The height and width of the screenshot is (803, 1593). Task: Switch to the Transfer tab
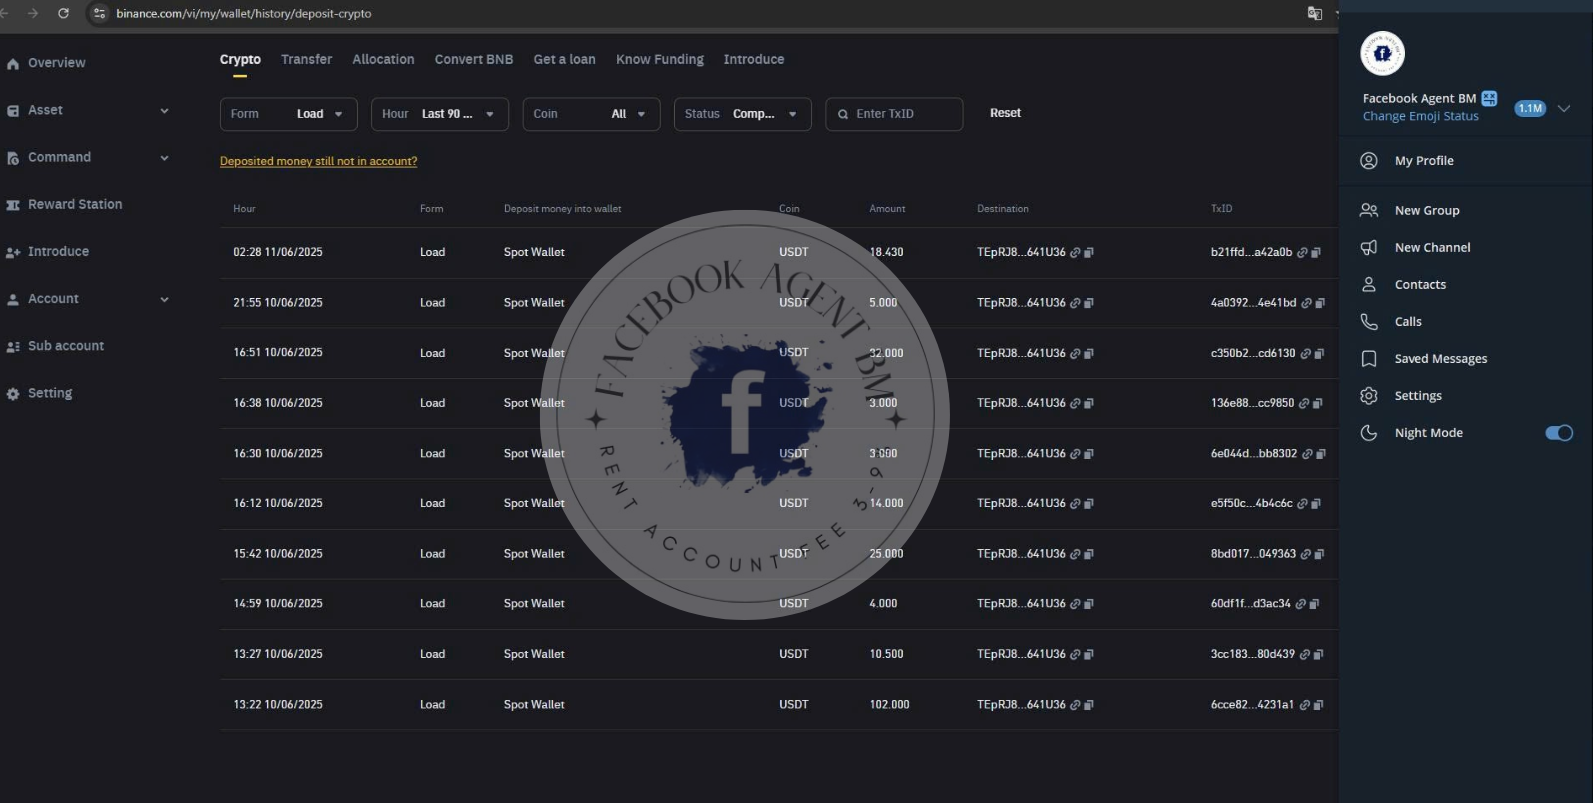(307, 60)
